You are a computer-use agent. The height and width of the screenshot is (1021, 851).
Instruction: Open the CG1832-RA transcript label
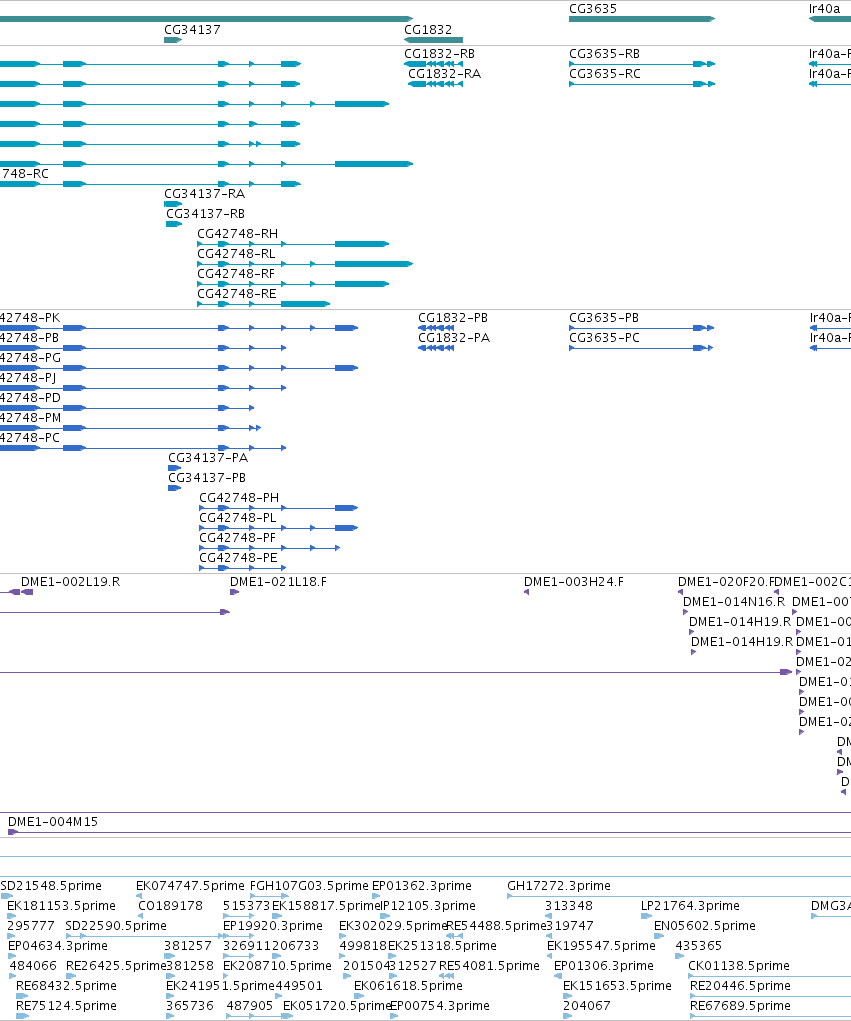click(x=445, y=74)
